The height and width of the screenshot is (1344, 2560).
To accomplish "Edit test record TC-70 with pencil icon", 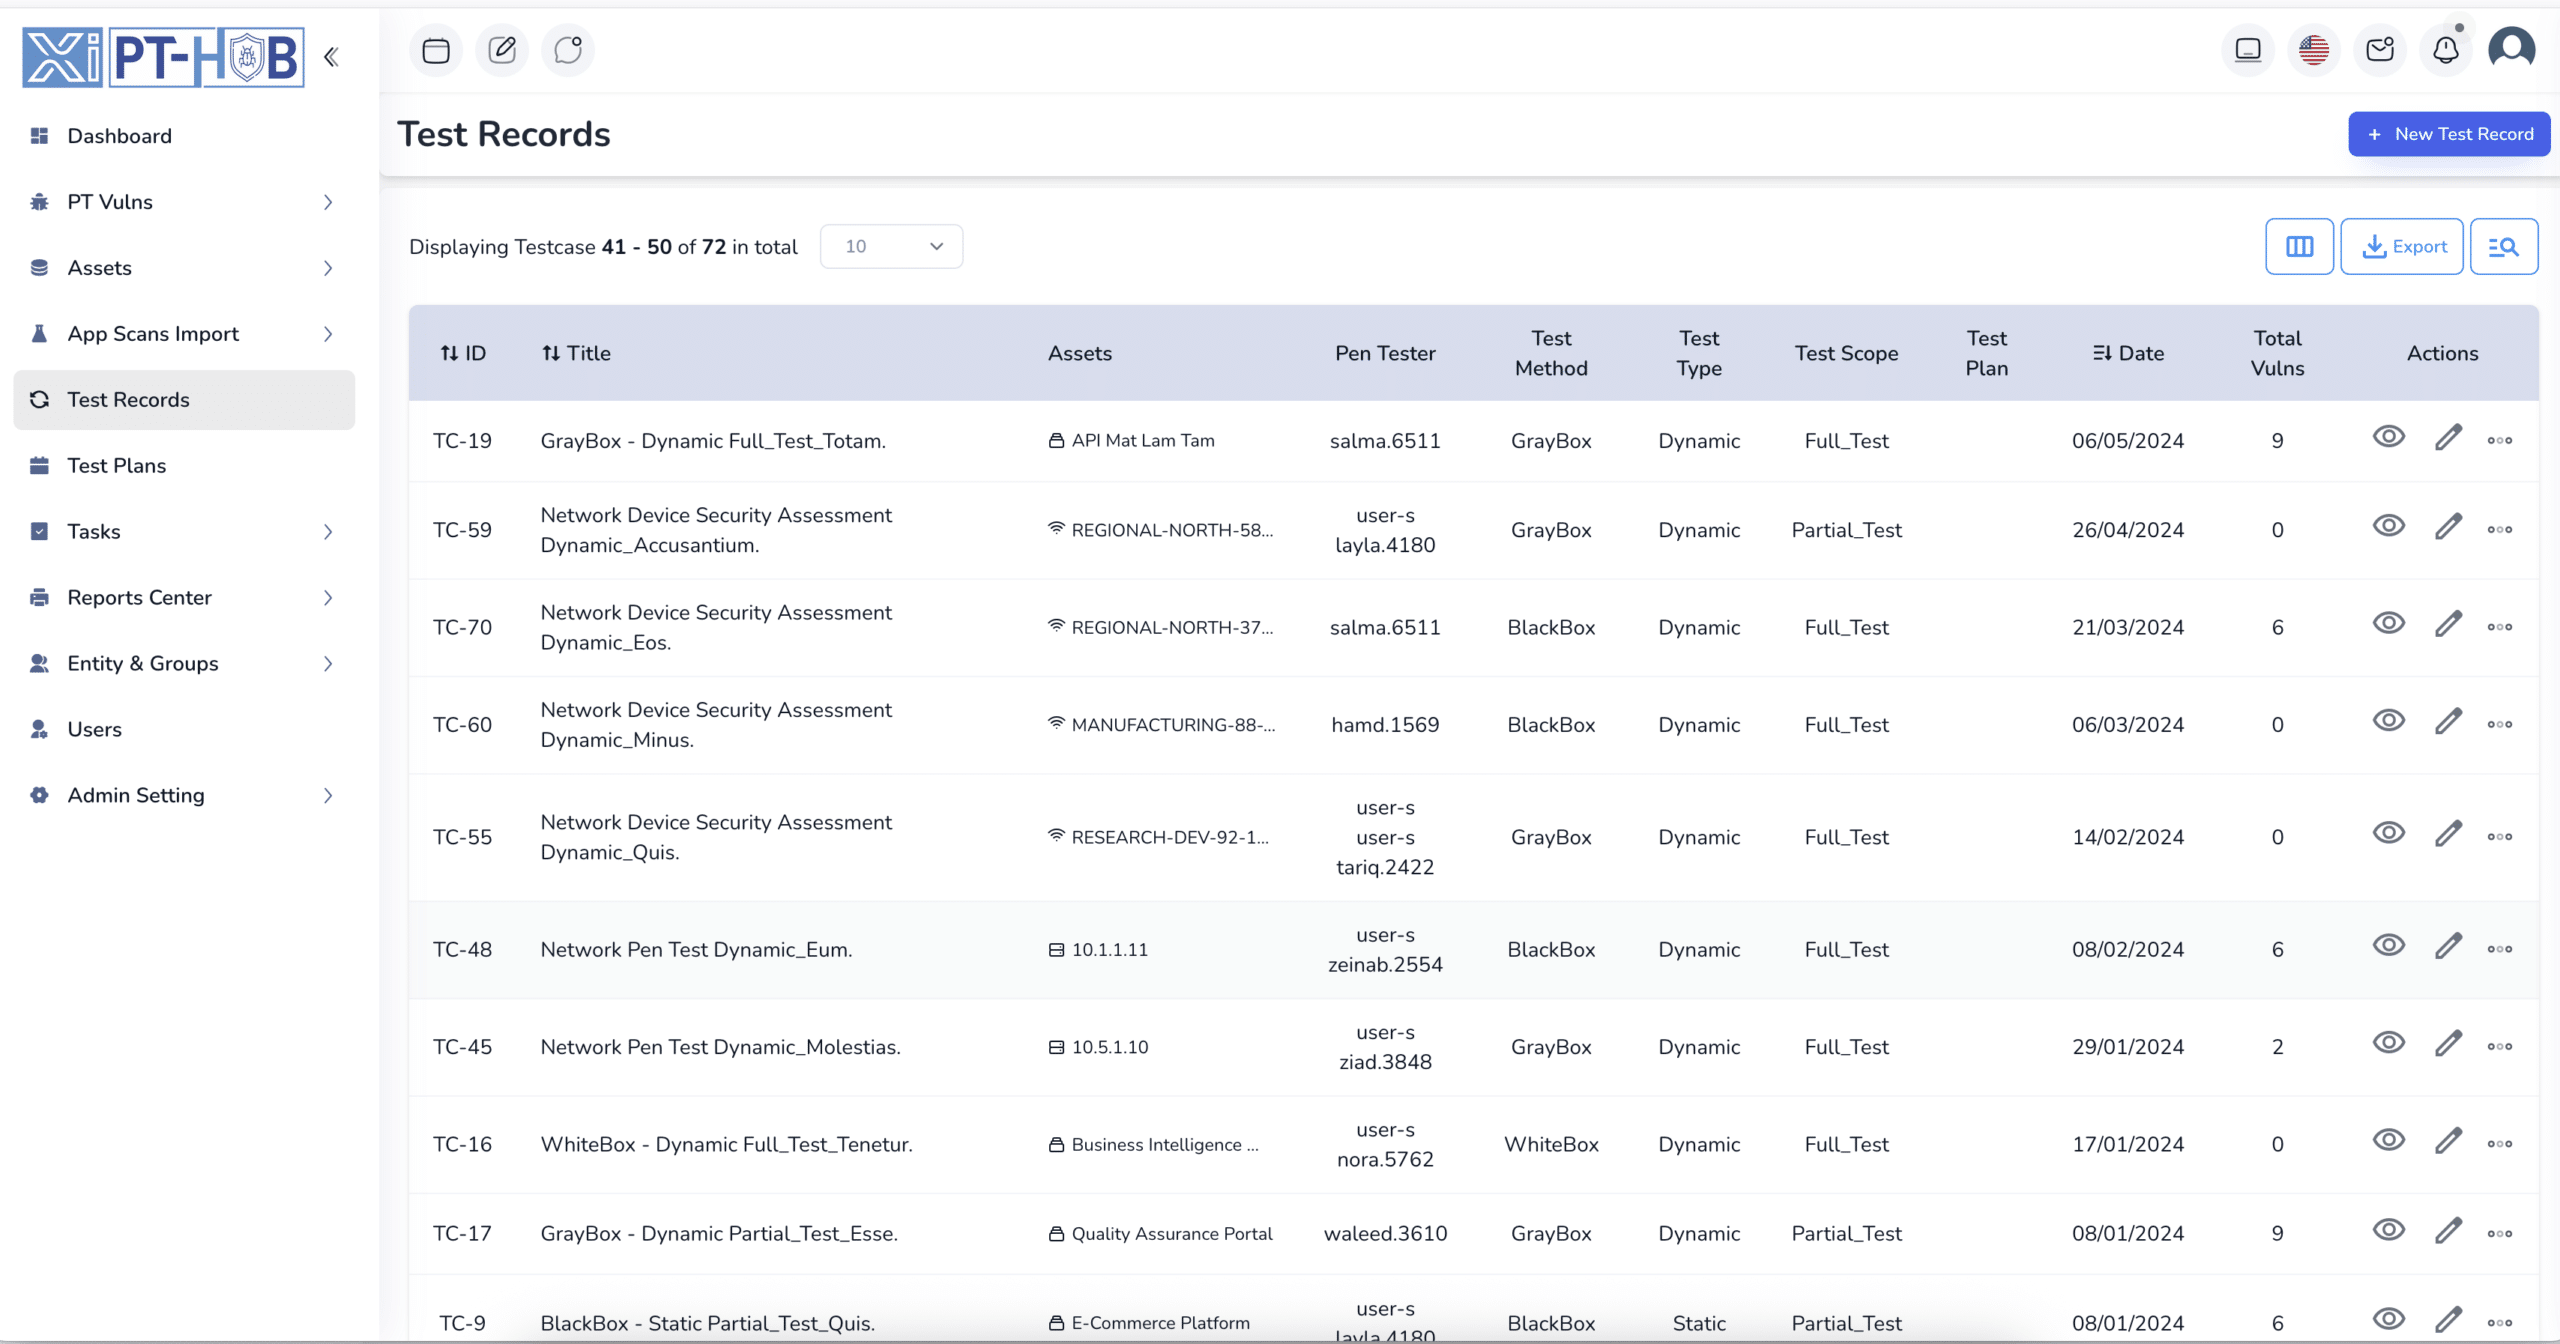I will [x=2448, y=624].
